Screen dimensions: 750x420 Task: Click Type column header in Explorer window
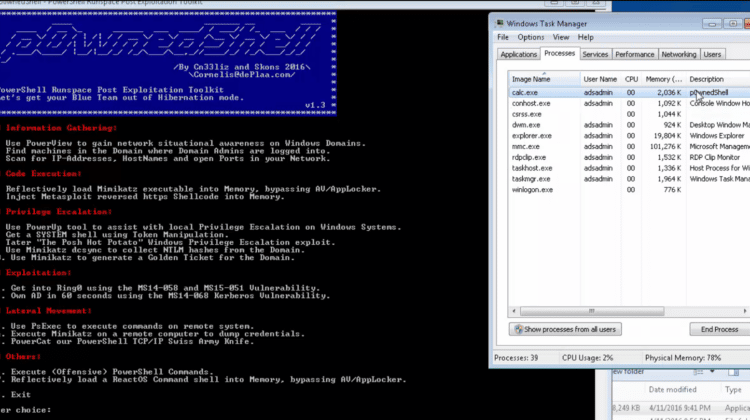[733, 390]
